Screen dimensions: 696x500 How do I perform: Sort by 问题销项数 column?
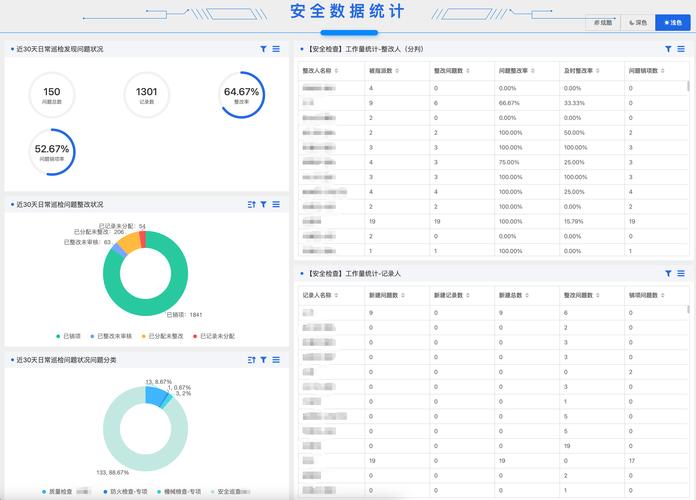click(x=663, y=71)
